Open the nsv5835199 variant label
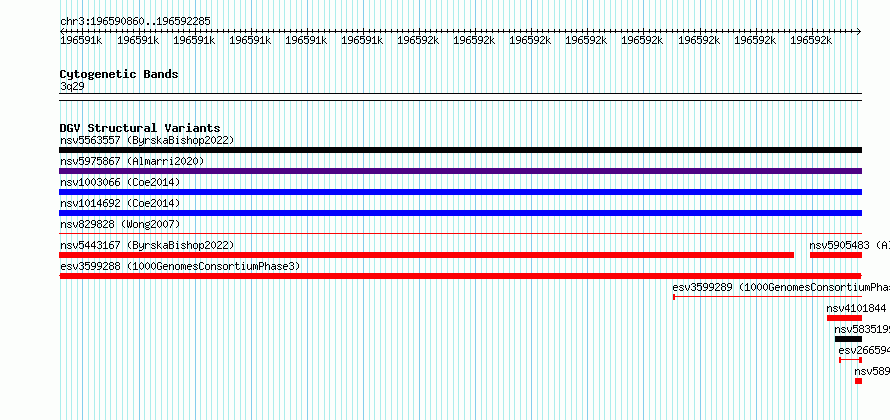Image resolution: width=890 pixels, height=420 pixels. pyautogui.click(x=862, y=329)
